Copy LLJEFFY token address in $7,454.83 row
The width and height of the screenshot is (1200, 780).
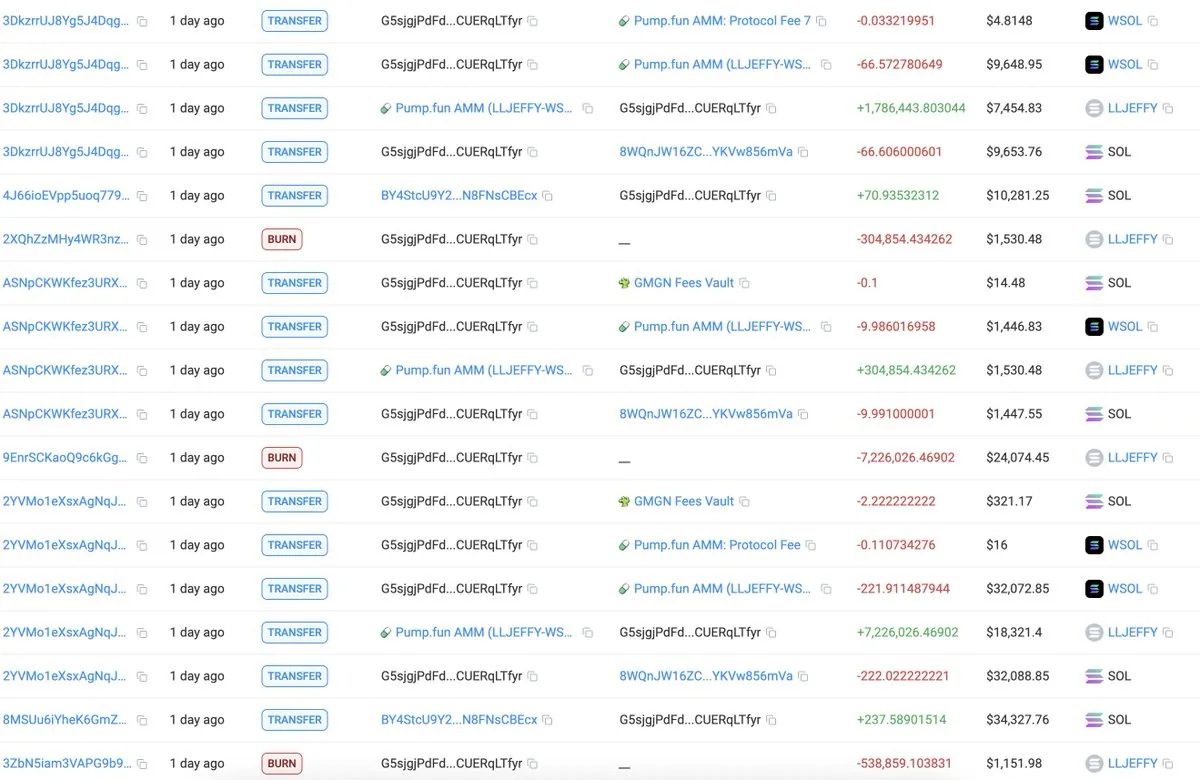(x=1168, y=108)
